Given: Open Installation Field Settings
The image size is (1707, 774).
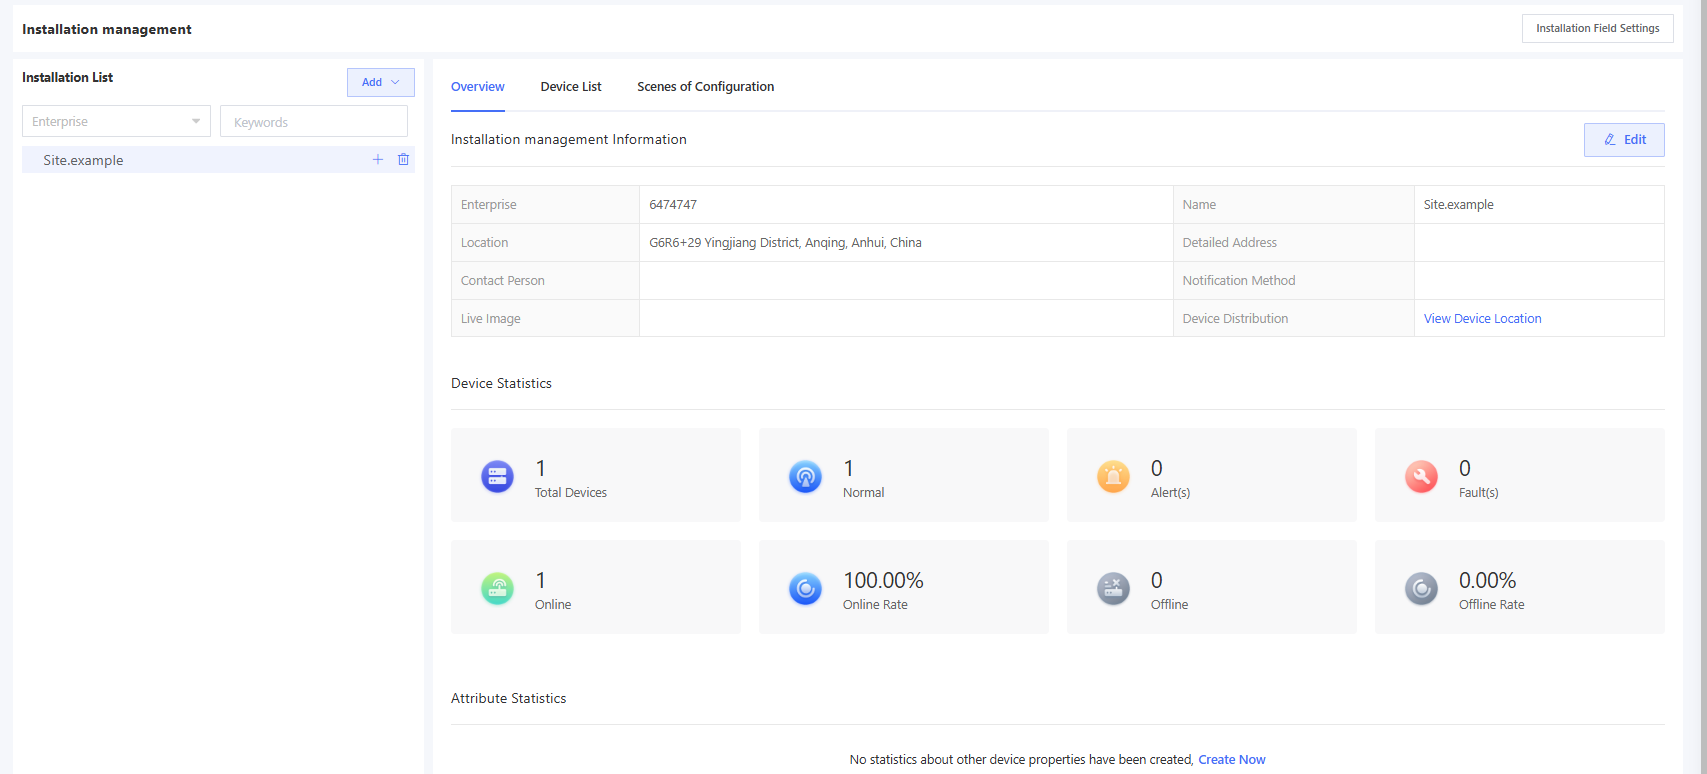Looking at the screenshot, I should tap(1597, 28).
